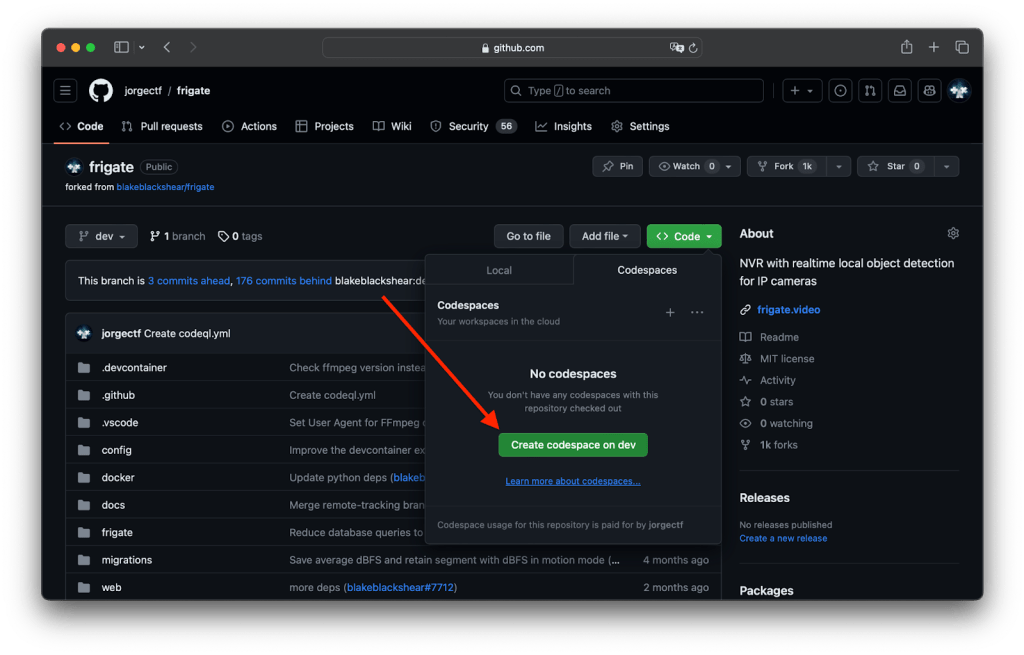The width and height of the screenshot is (1024, 655).
Task: Open the config folder
Action: pos(117,450)
